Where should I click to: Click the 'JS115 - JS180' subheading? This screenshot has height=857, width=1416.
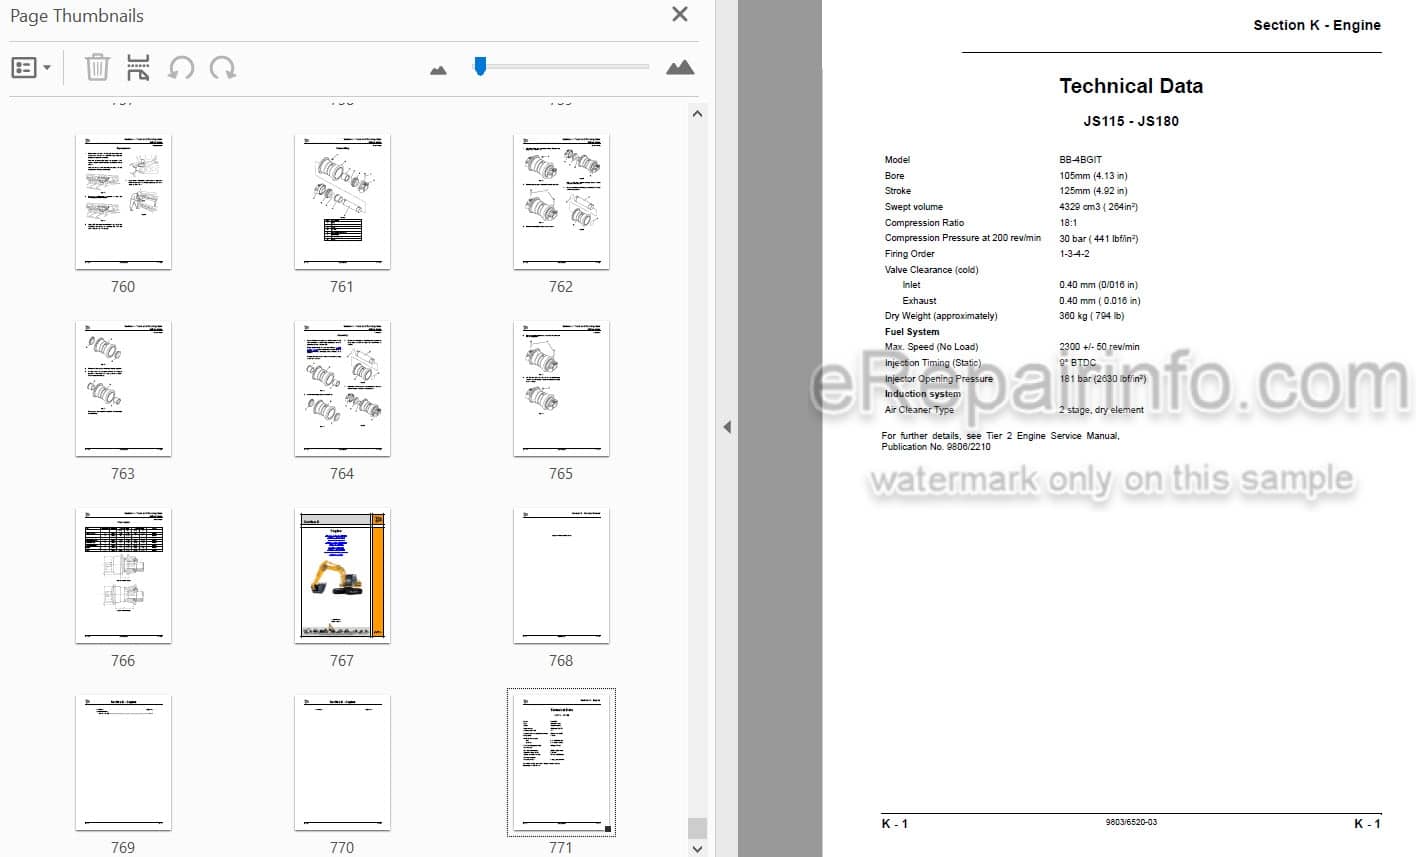pos(1131,121)
